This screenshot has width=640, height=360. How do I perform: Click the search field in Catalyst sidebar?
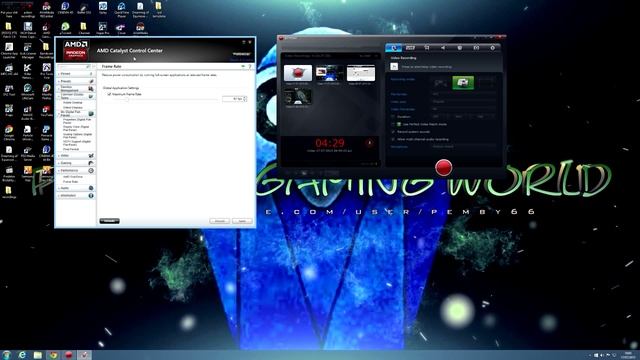click(75, 66)
